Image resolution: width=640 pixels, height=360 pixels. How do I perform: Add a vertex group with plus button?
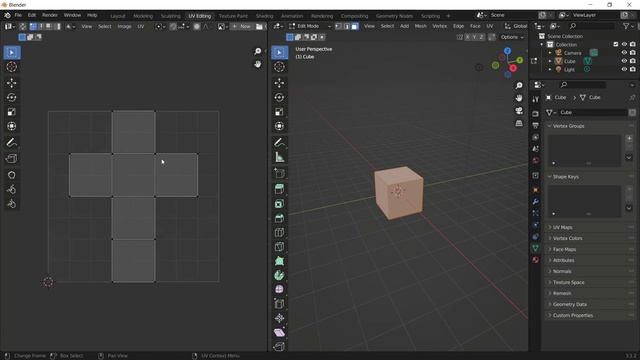point(629,139)
